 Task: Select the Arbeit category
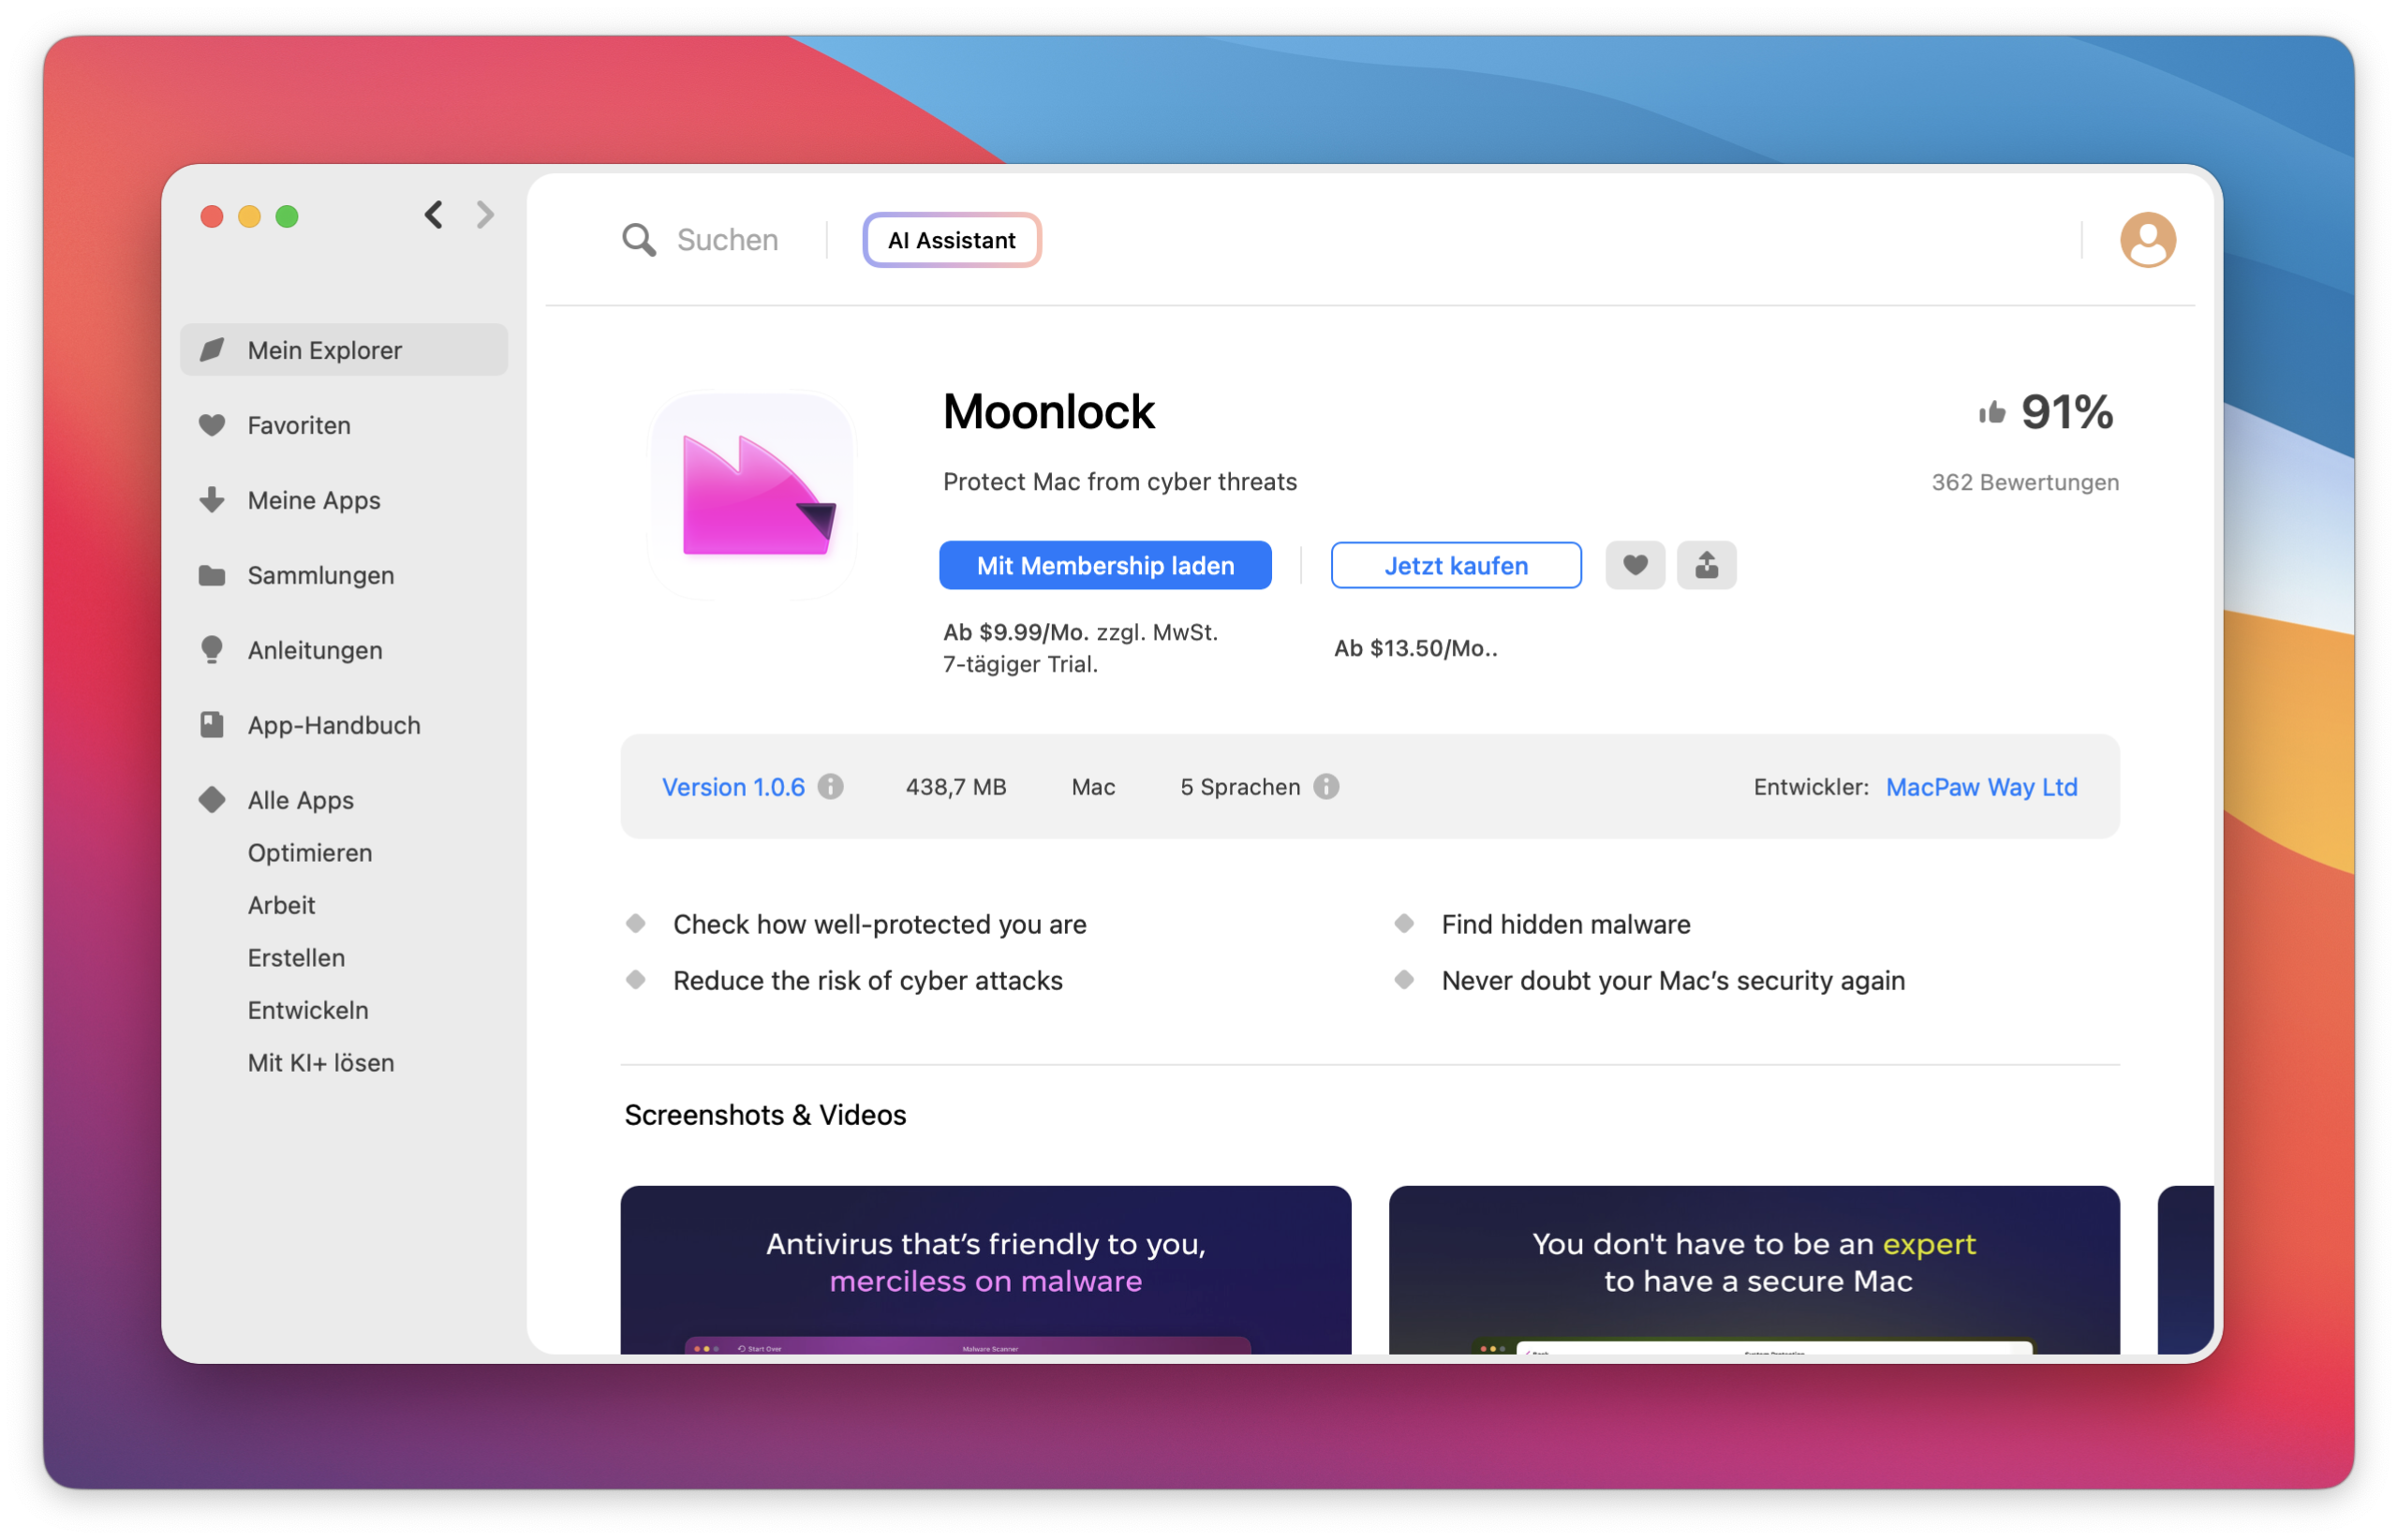coord(281,905)
